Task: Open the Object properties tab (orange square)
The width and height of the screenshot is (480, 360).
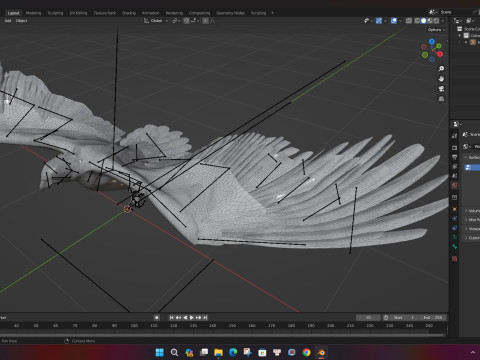Action: tap(455, 209)
